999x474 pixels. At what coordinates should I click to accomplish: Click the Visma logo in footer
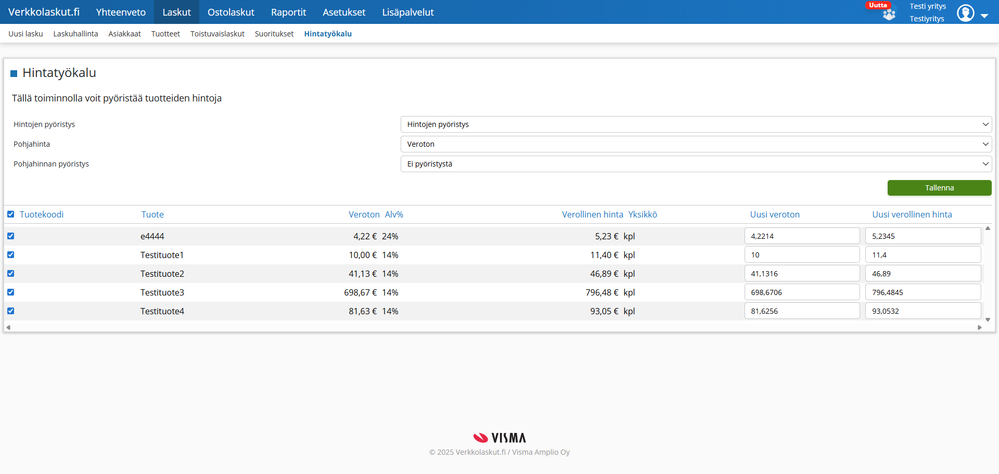499,437
